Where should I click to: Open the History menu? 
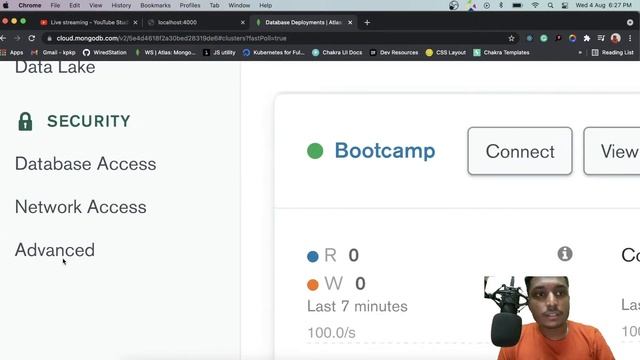tap(121, 5)
